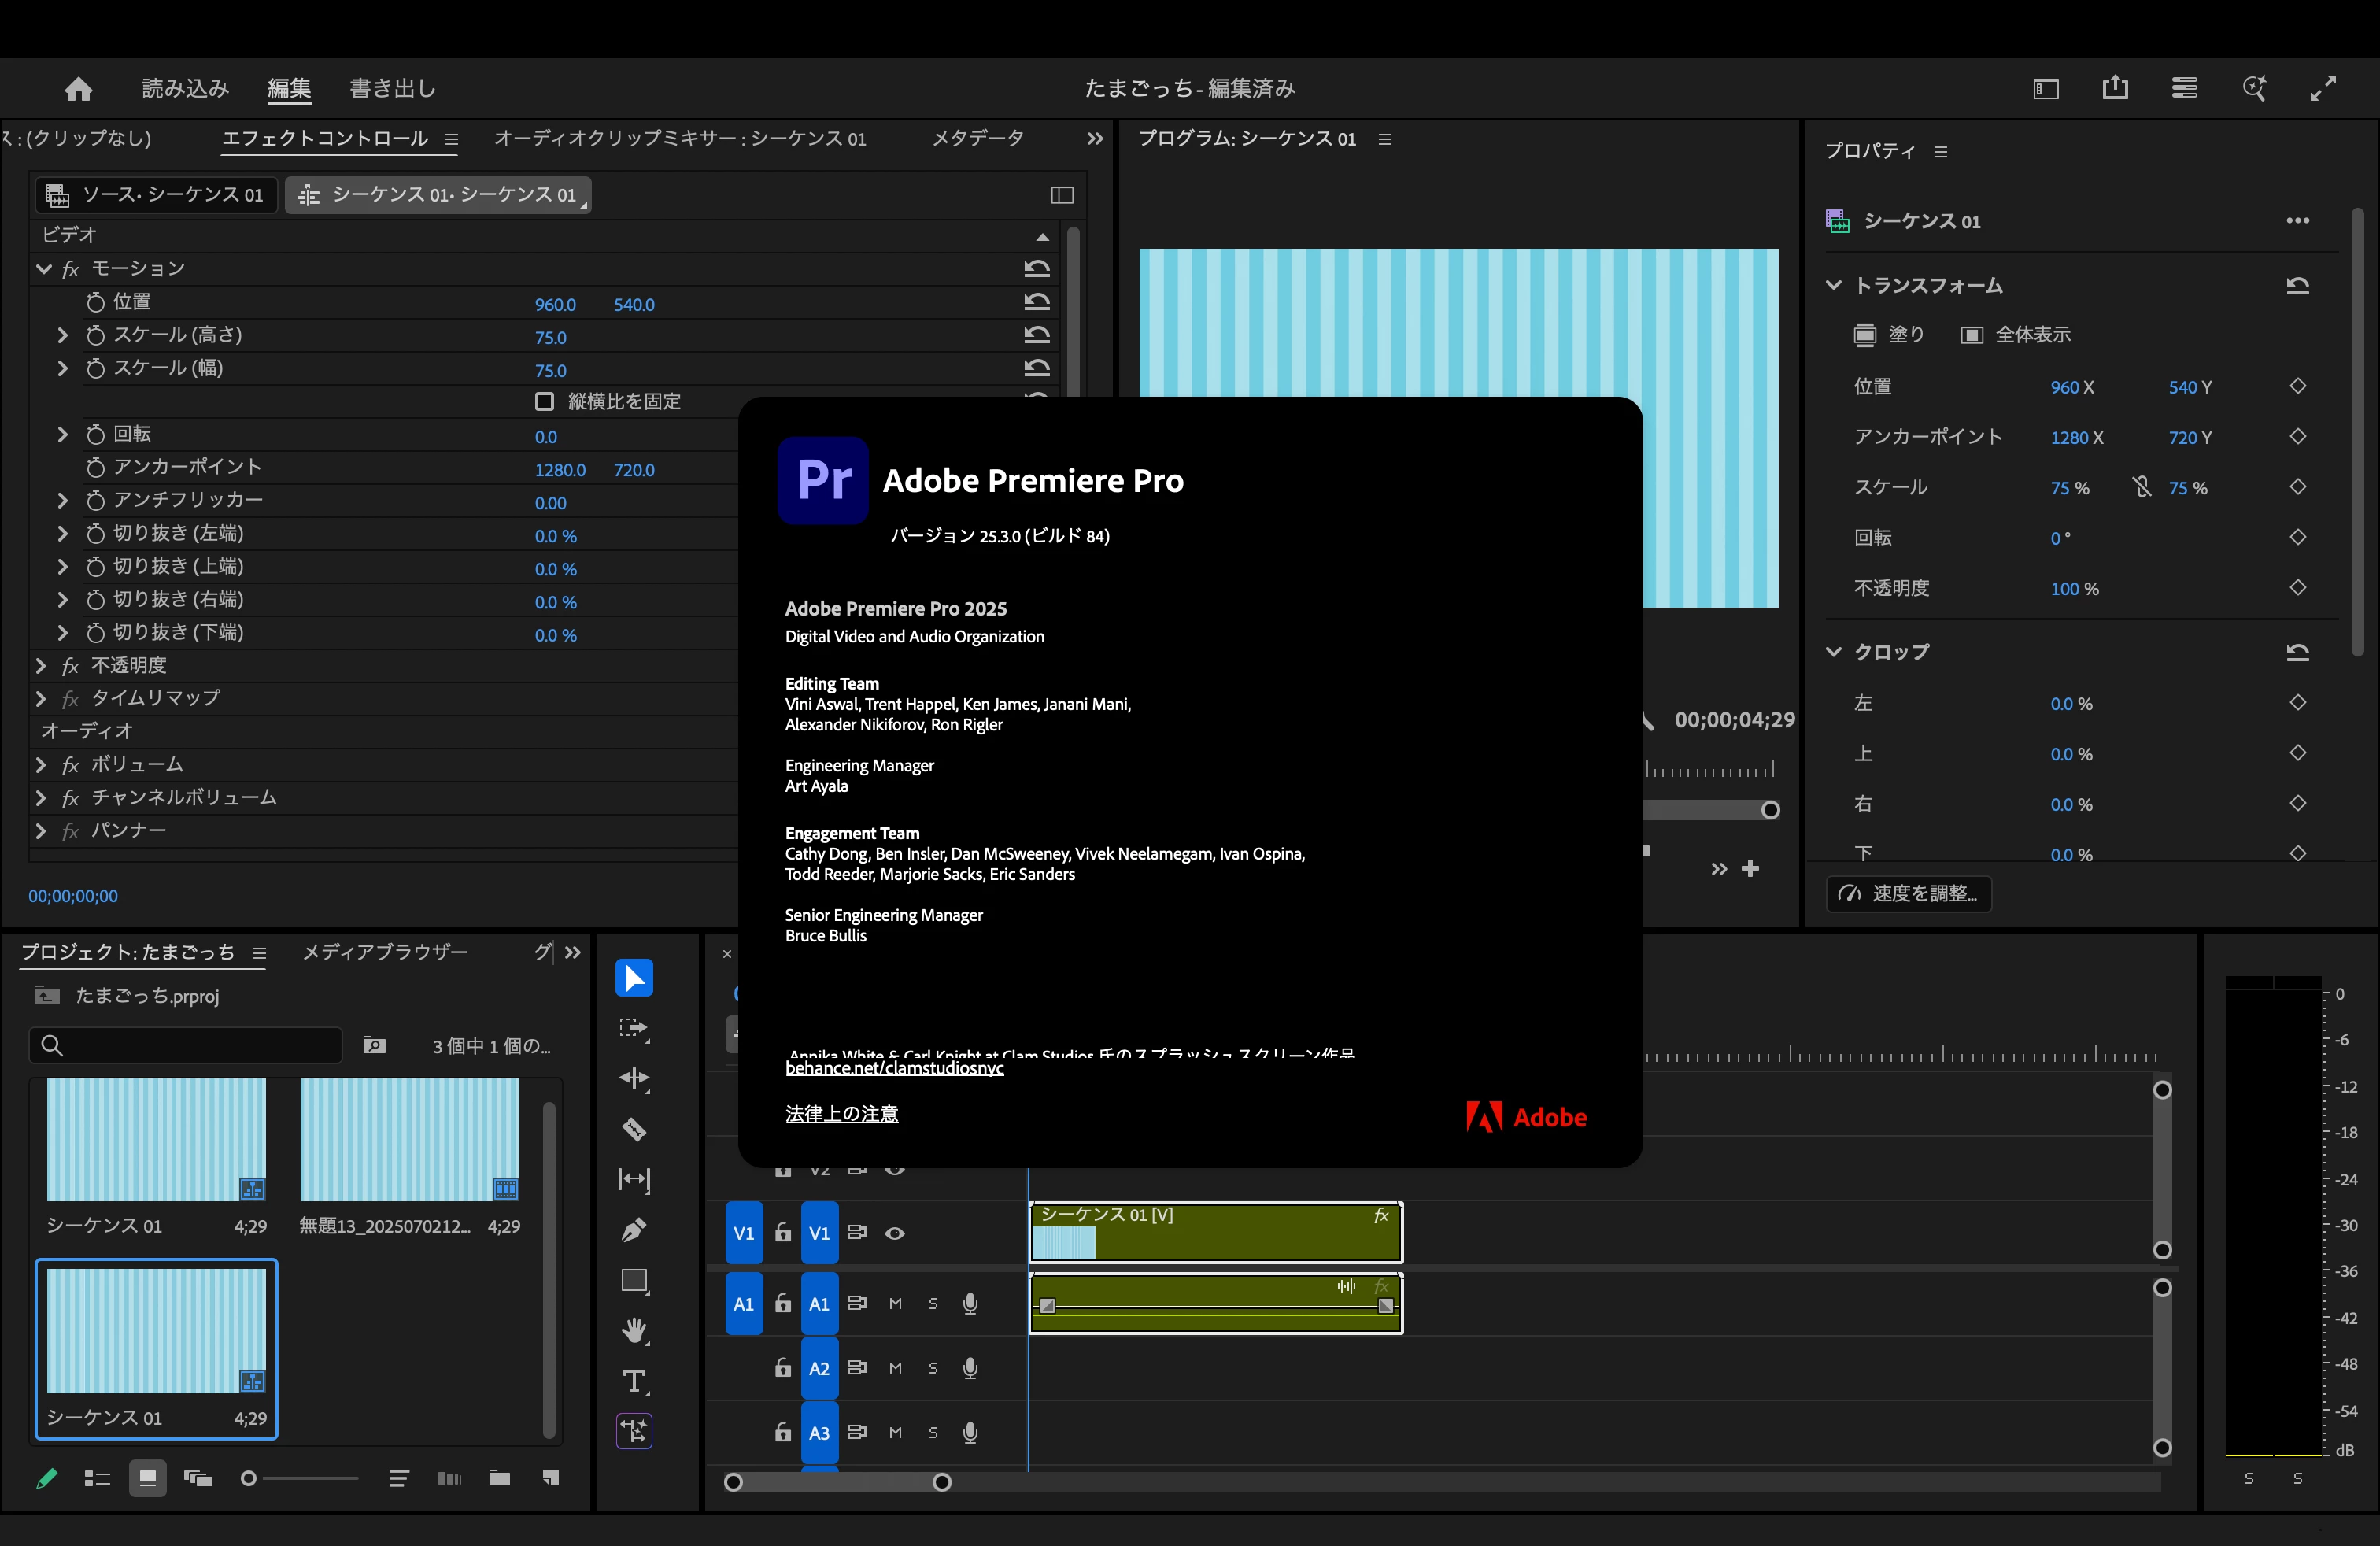2380x1546 pixels.
Task: Toggle the V1 track eye visibility
Action: (895, 1233)
